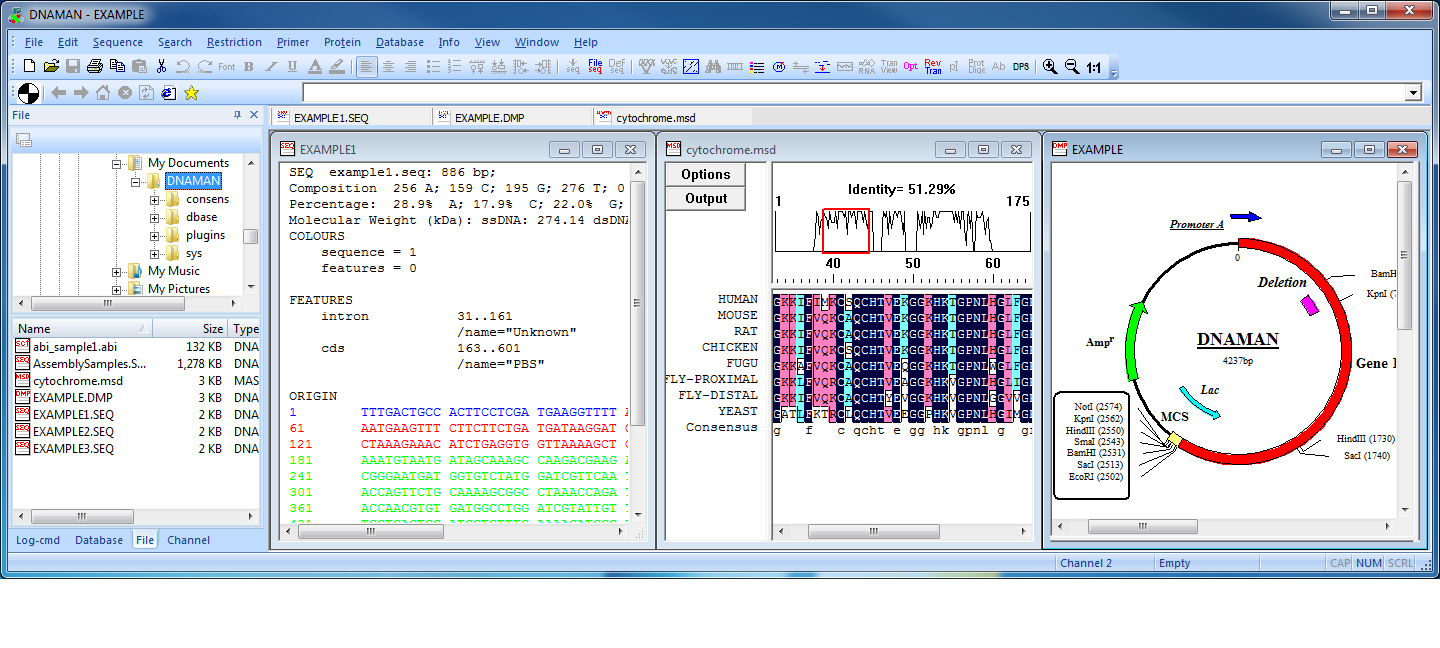
Task: Click the Output button in cytochrome window
Action: coord(706,198)
